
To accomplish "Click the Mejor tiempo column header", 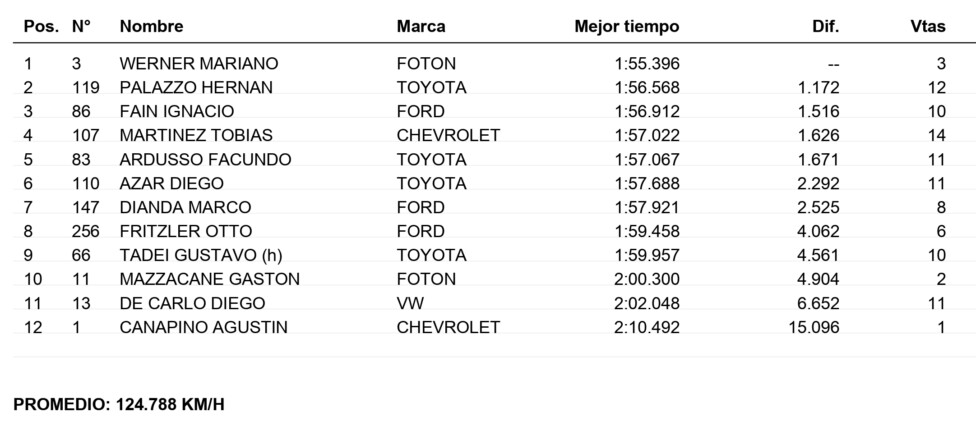I will (x=627, y=27).
